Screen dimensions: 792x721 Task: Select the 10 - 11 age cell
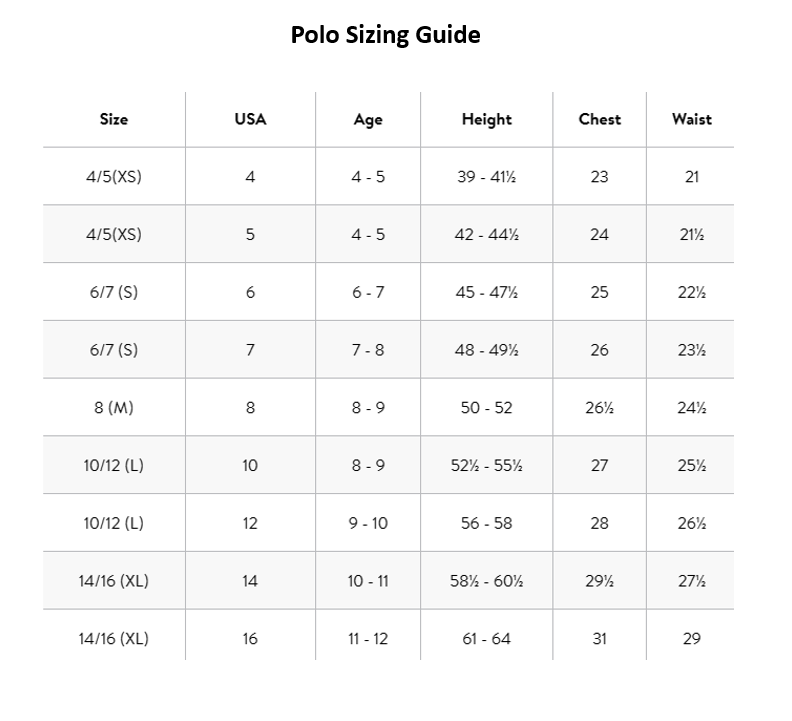click(368, 581)
